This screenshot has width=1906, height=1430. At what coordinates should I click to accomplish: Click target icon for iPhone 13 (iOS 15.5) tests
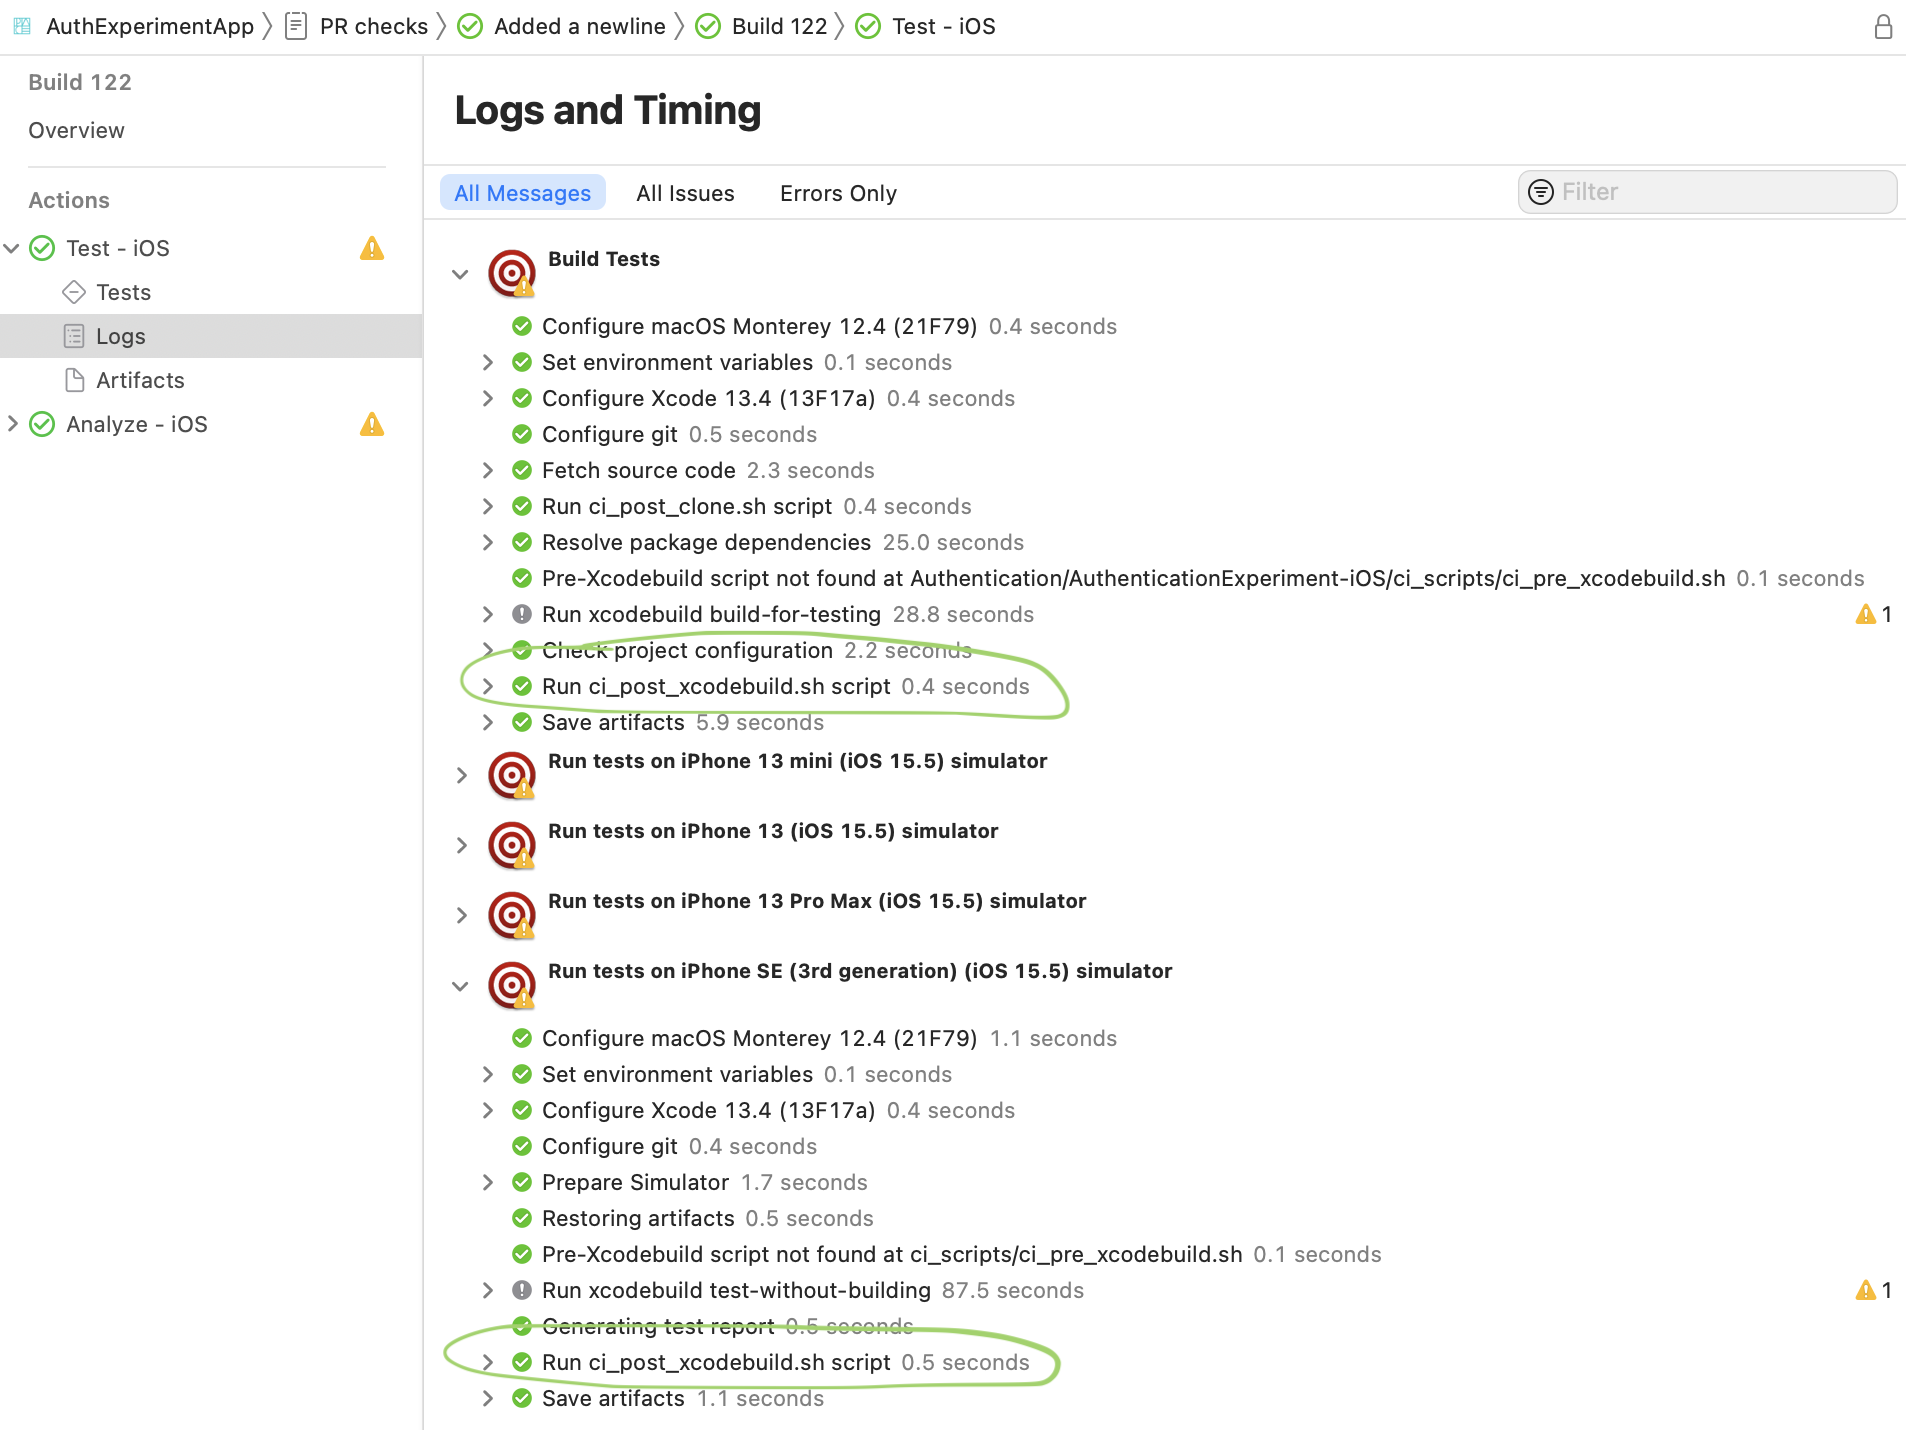click(512, 845)
